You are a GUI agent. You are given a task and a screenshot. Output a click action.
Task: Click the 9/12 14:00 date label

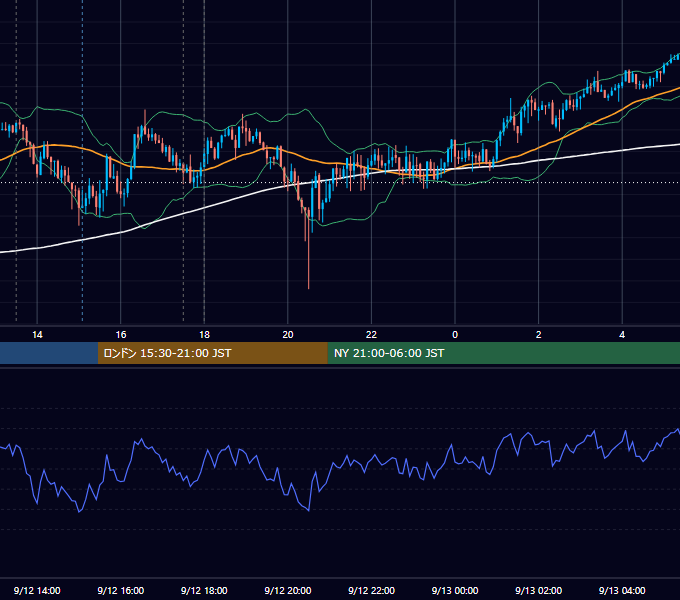coord(37,590)
